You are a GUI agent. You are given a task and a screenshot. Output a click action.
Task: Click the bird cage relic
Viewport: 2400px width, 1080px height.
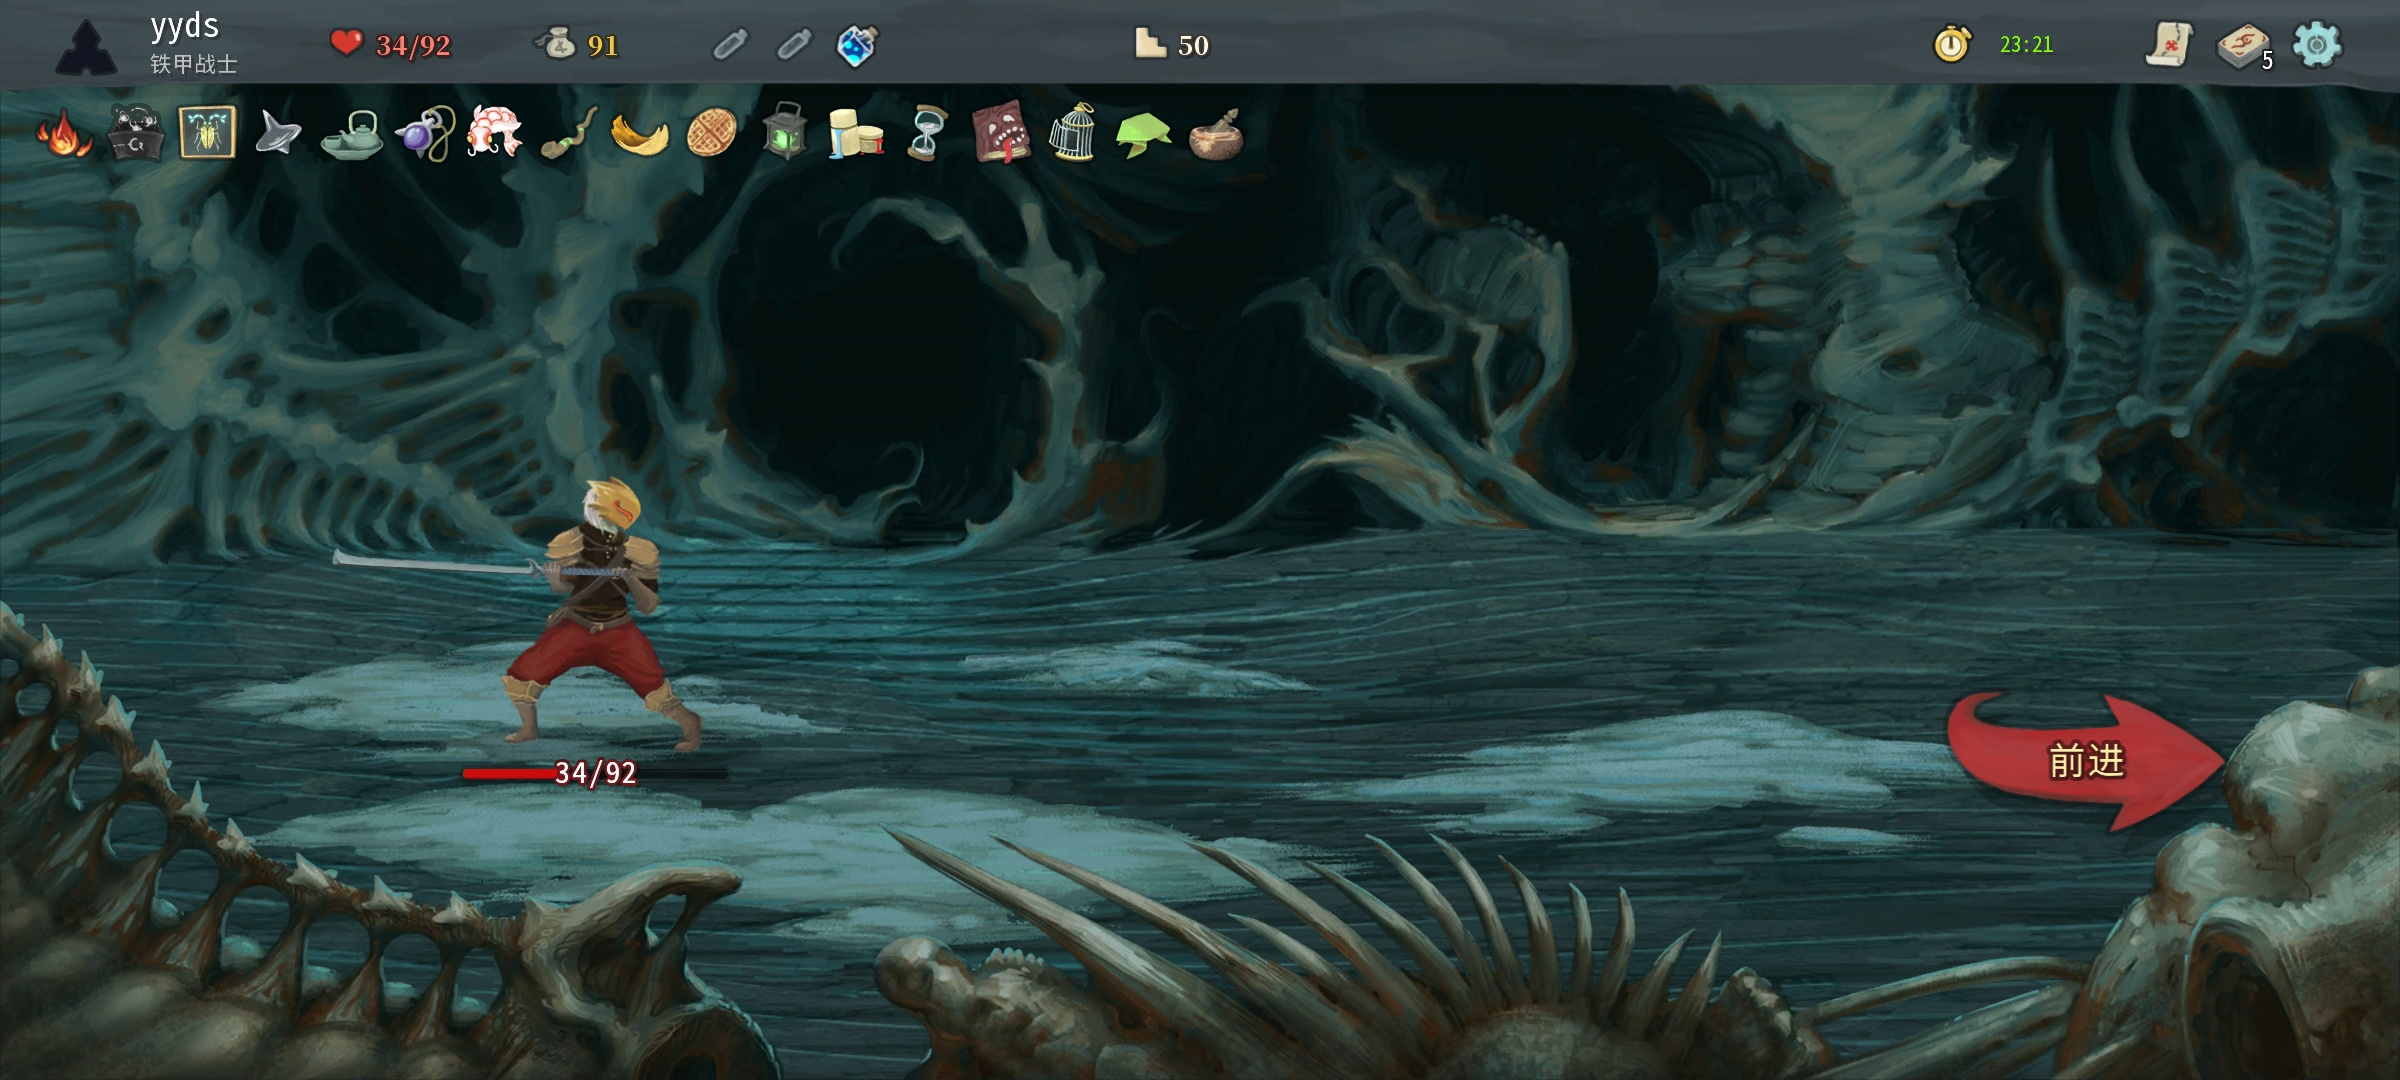click(x=1072, y=131)
